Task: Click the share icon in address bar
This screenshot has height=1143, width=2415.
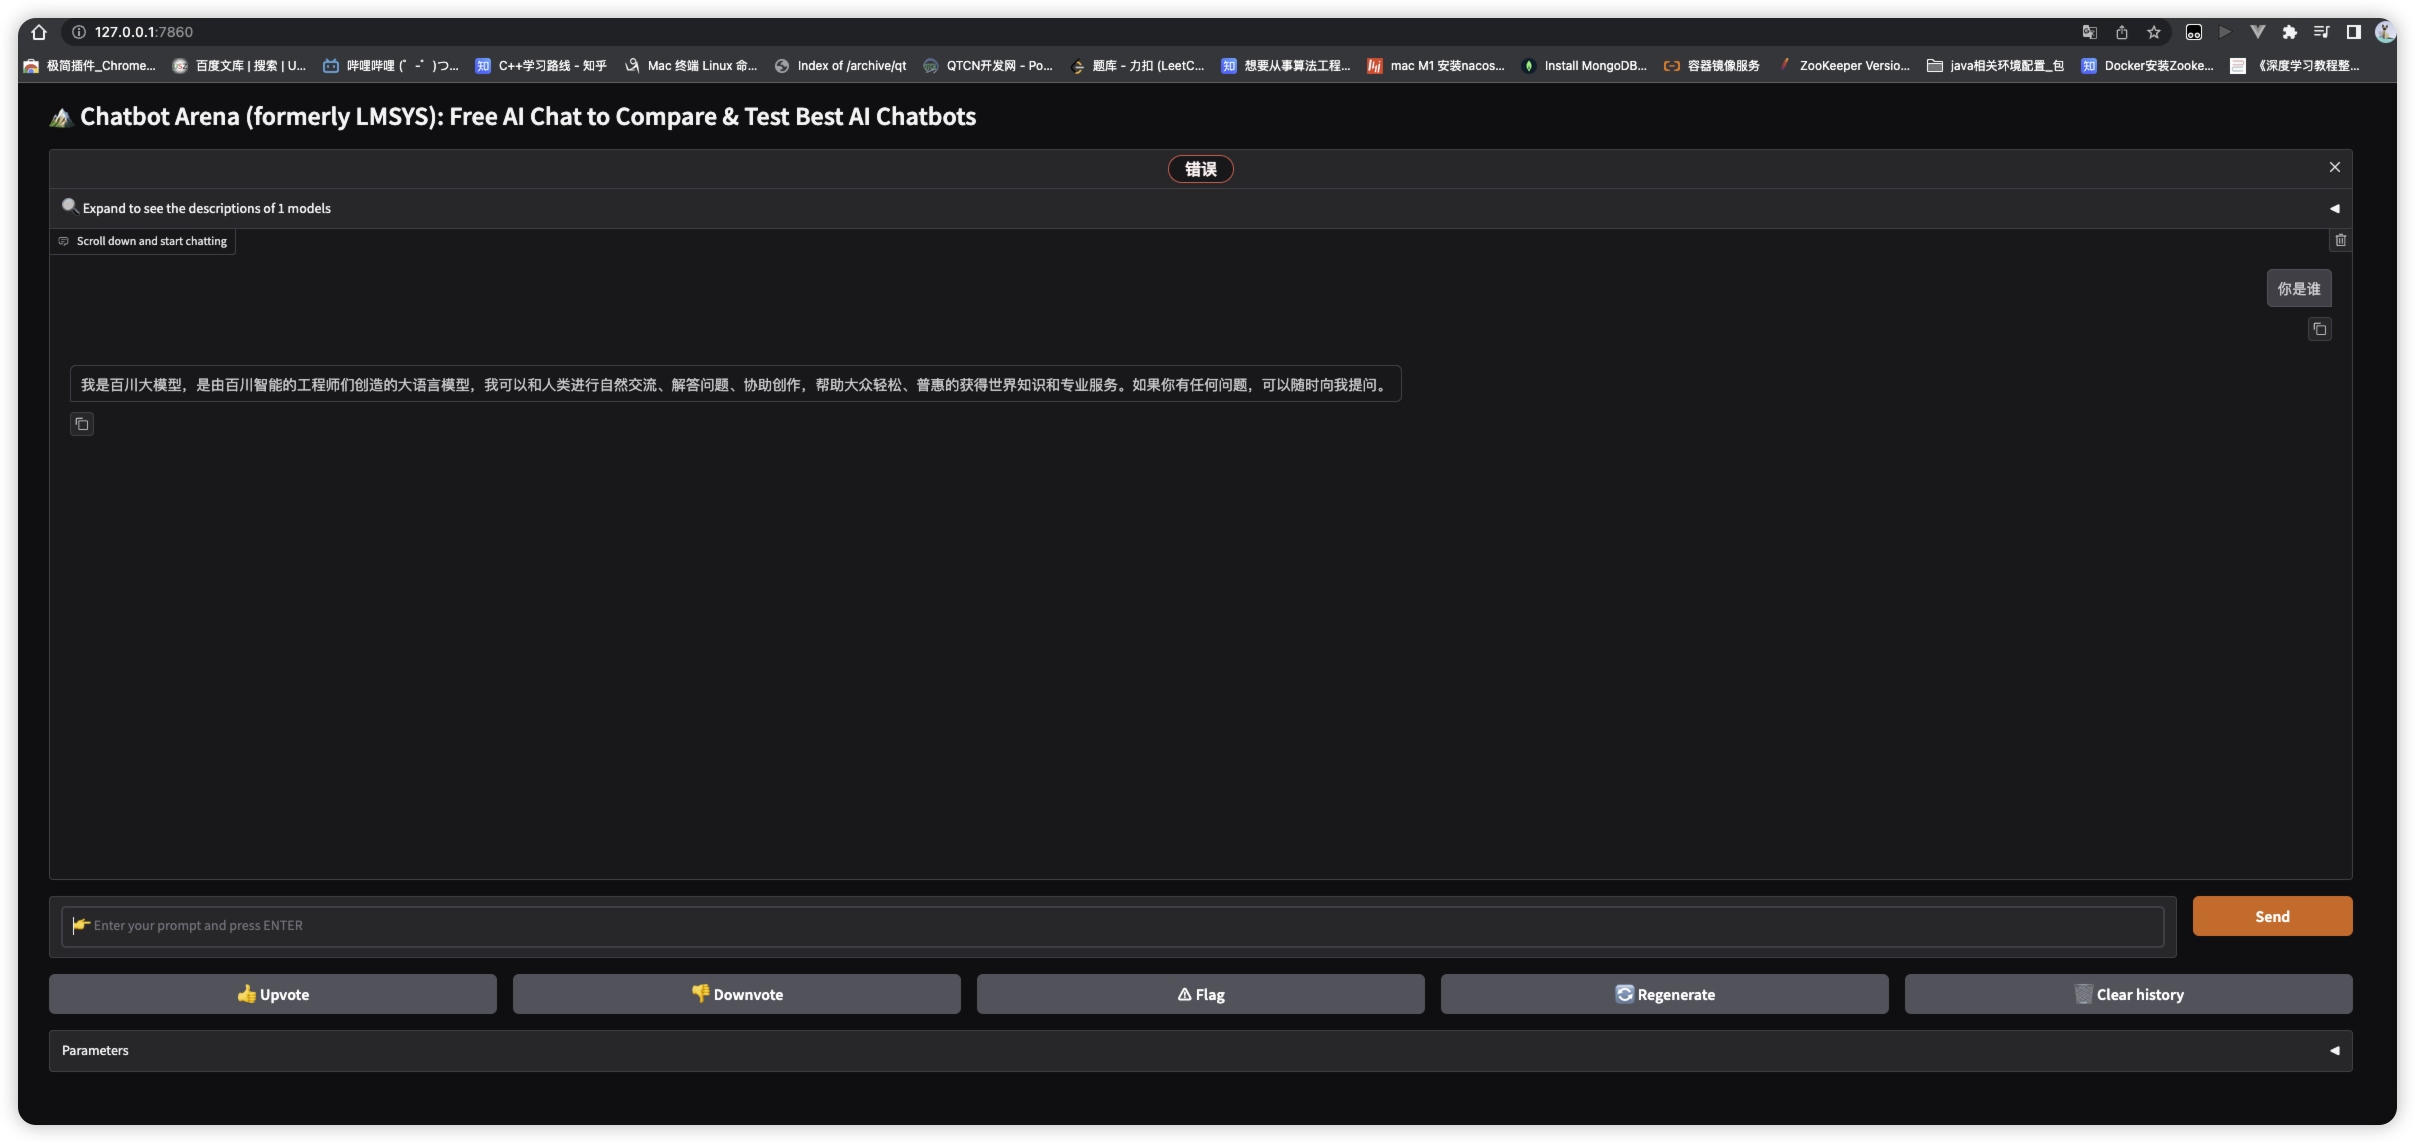Action: pyautogui.click(x=2121, y=32)
